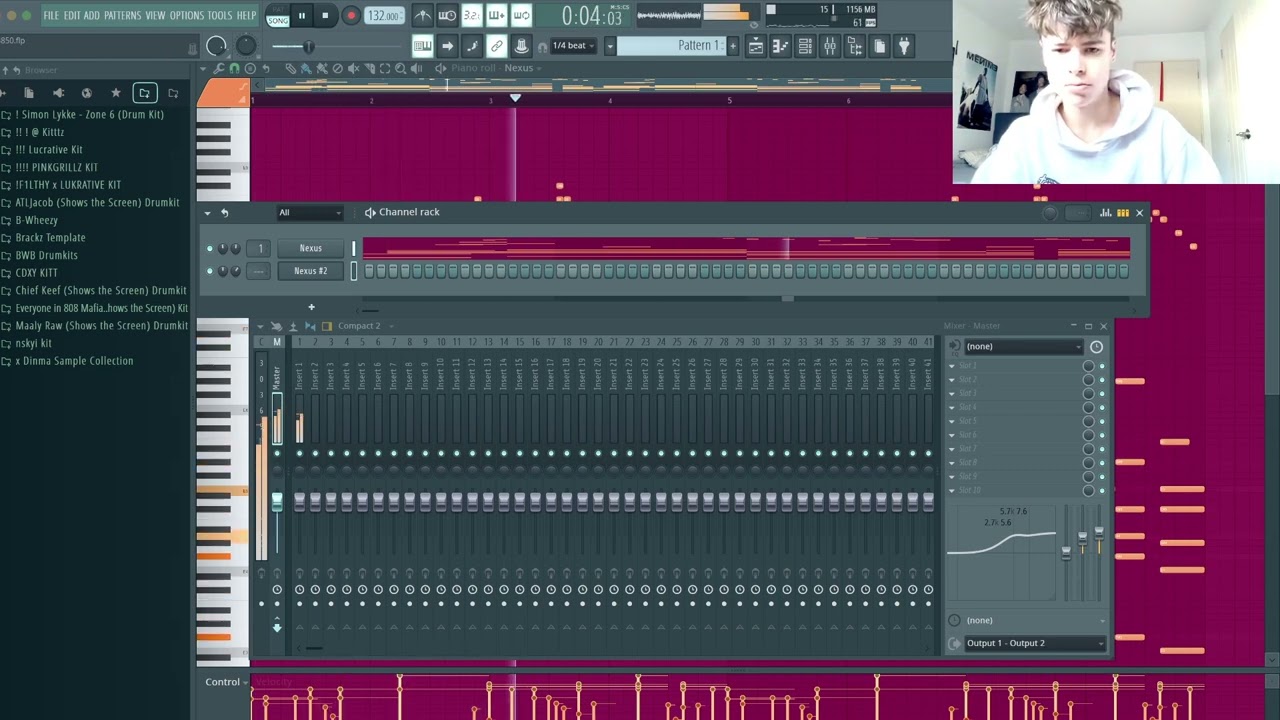Open the EDIT menu

tap(72, 15)
